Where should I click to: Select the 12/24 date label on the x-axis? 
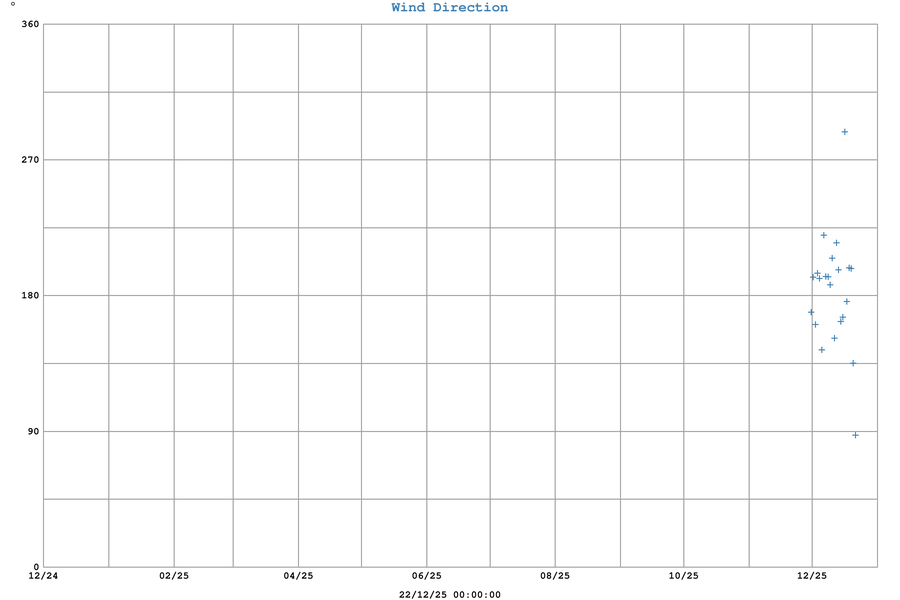pos(43,576)
